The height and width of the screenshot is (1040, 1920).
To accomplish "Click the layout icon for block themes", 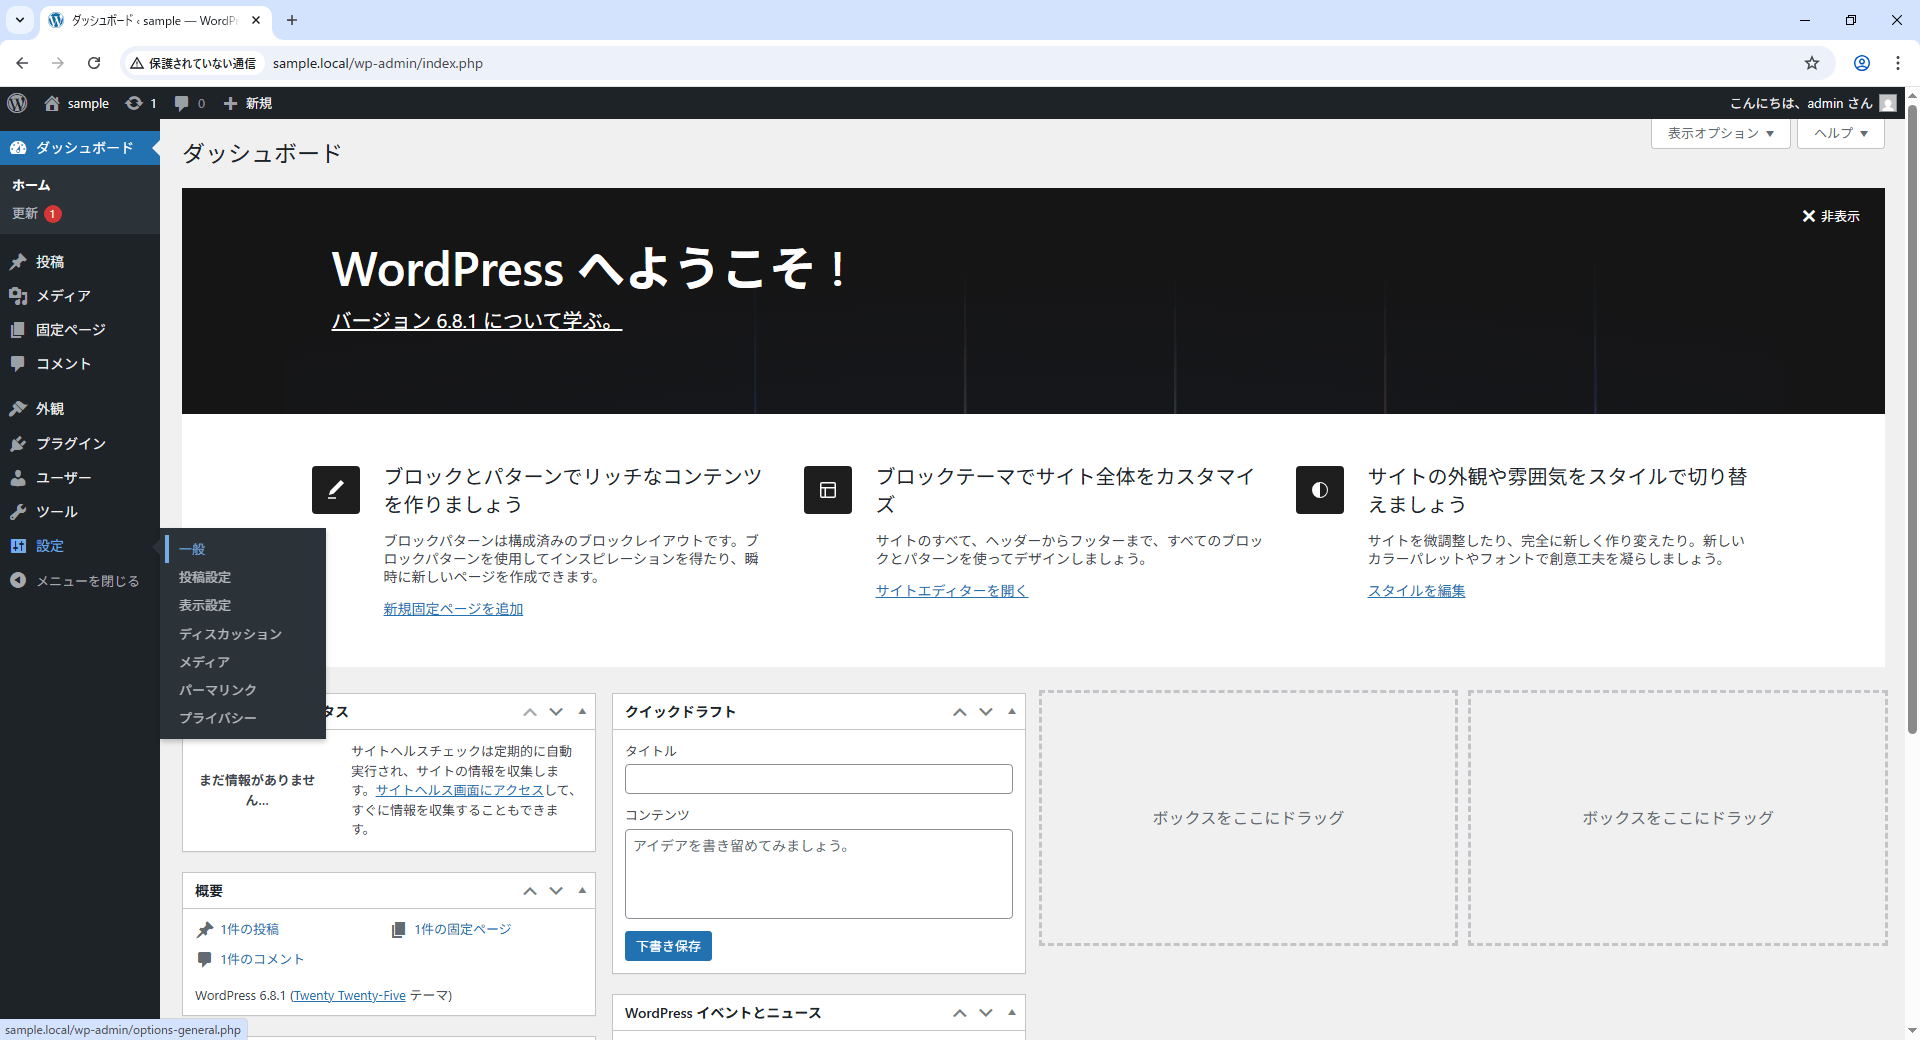I will [828, 490].
